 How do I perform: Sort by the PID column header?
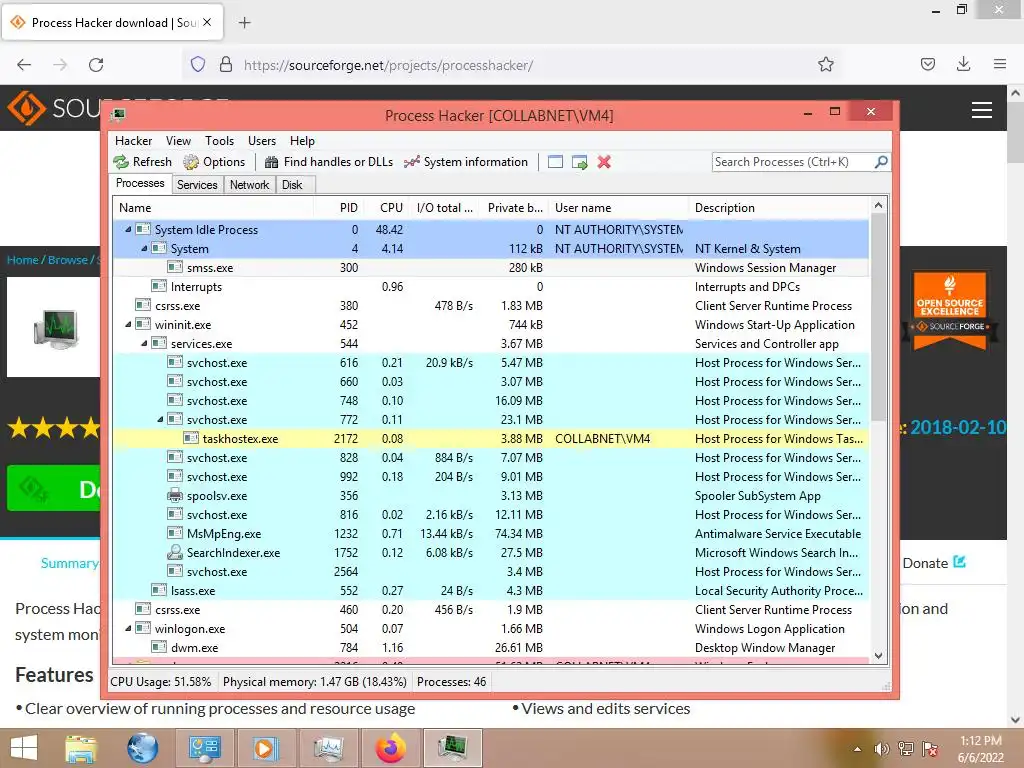pyautogui.click(x=338, y=208)
